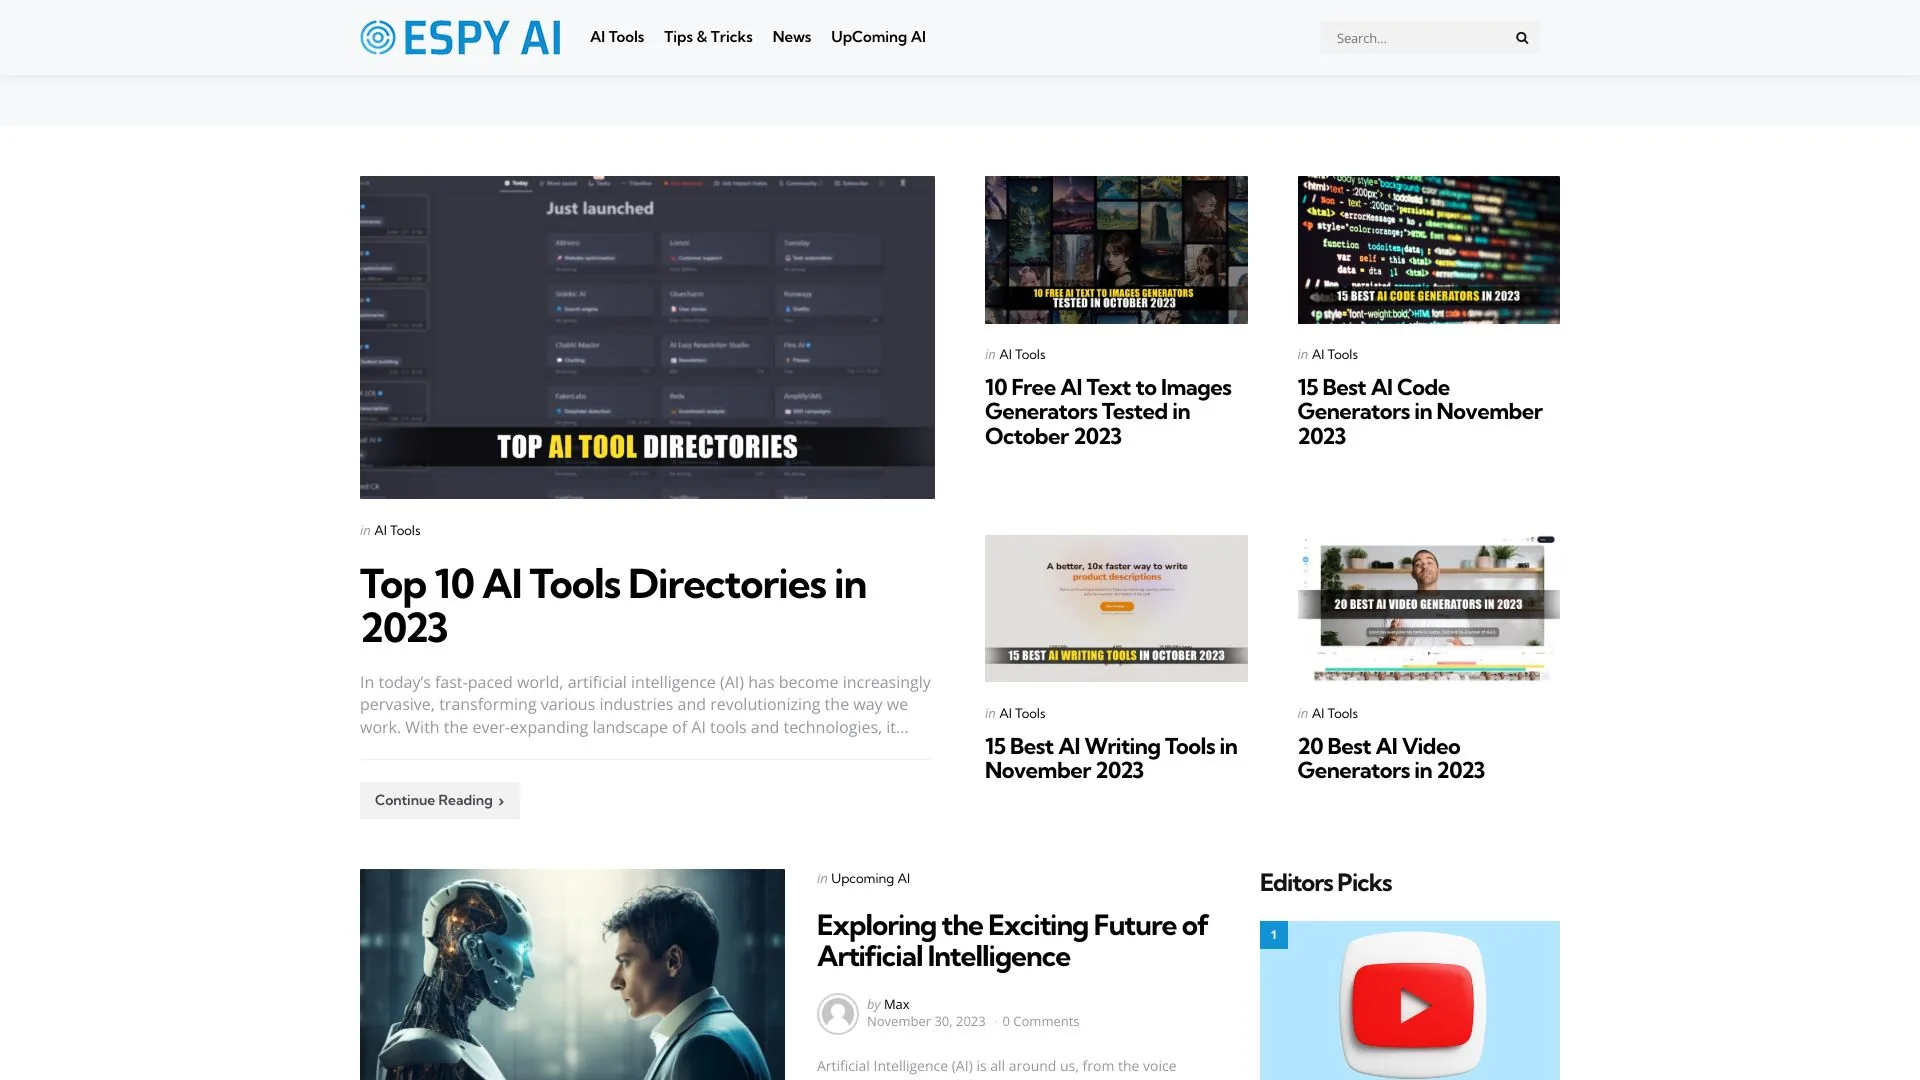
Task: Open the UpComing AI menu item
Action: [x=878, y=37]
